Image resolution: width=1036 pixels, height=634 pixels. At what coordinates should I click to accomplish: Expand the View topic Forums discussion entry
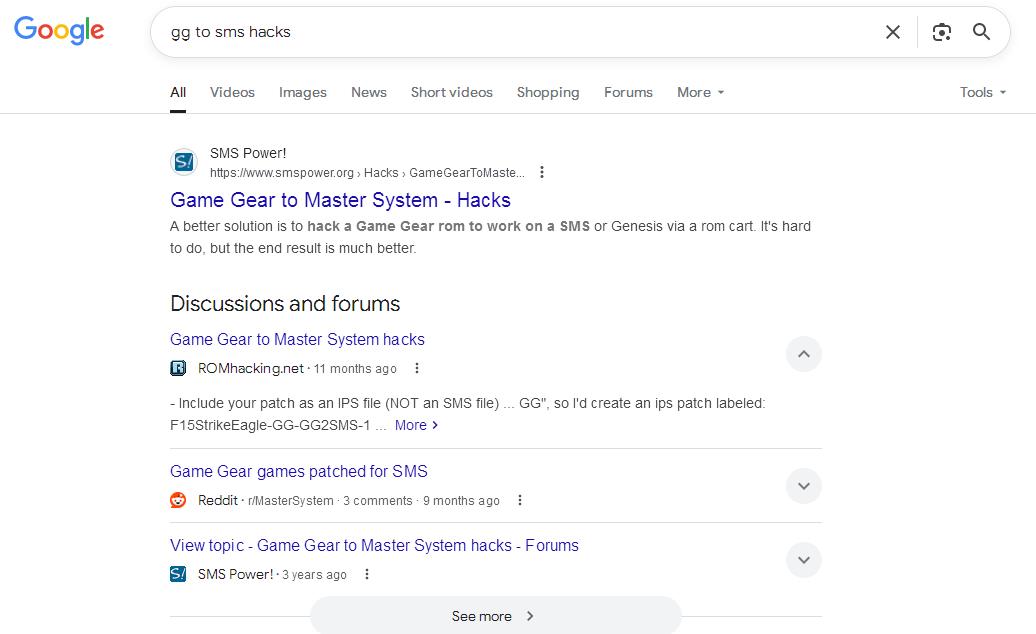[x=803, y=560]
